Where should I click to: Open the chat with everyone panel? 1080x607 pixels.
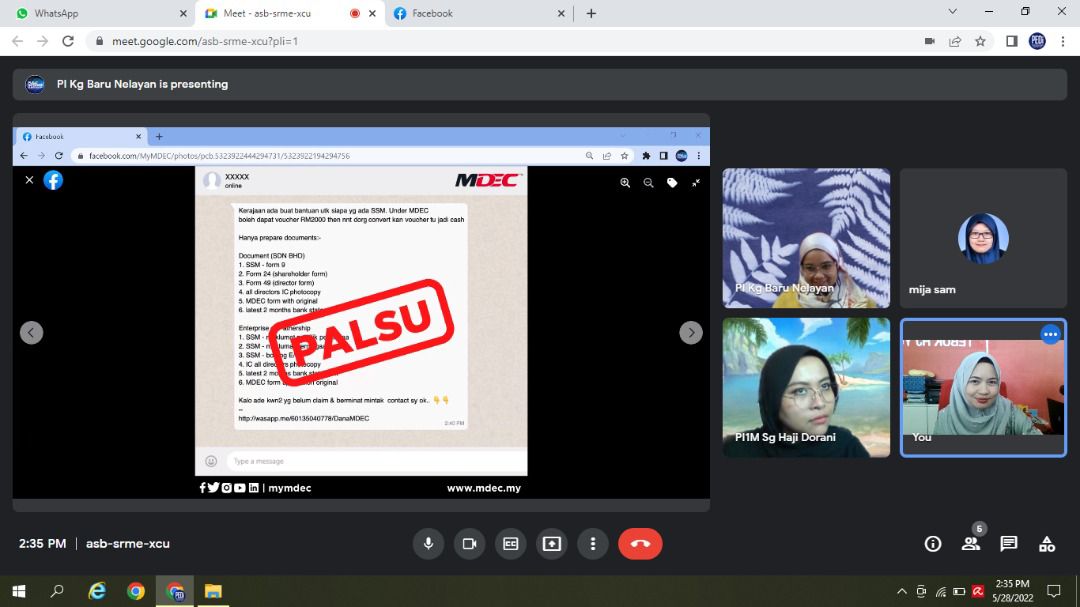[x=1009, y=544]
